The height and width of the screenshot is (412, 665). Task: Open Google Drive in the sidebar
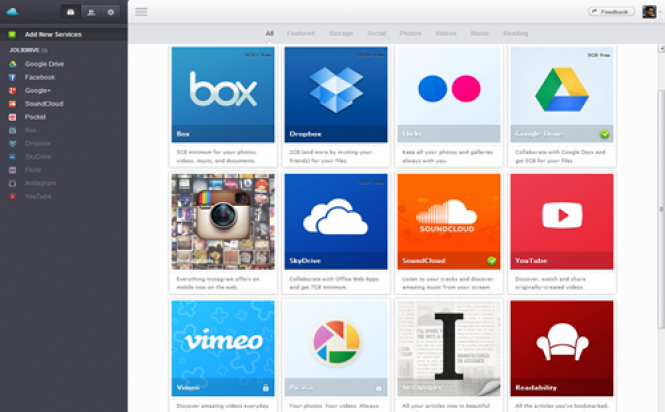(x=44, y=64)
